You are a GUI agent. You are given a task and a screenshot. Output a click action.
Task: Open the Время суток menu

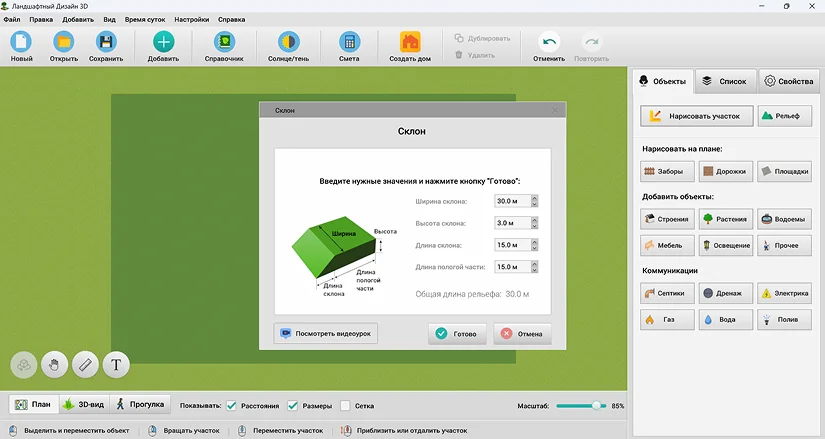click(x=145, y=19)
